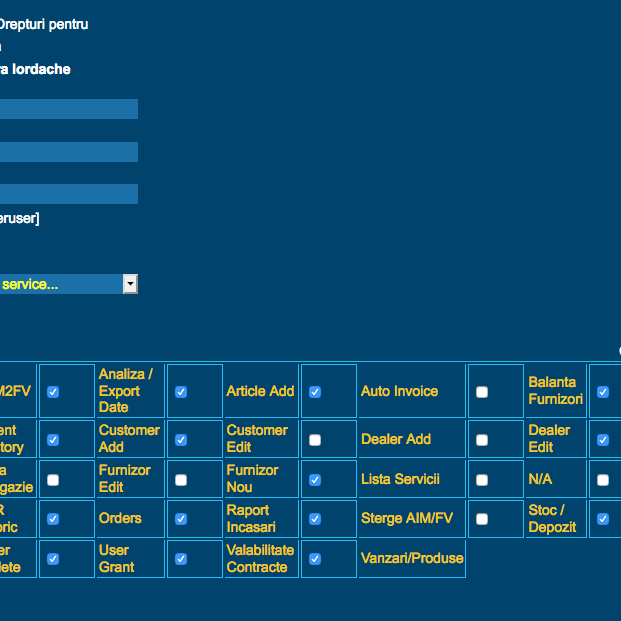Check the Sterge AIM/FV checkbox
Viewport: 621px width, 621px height.
pos(482,519)
